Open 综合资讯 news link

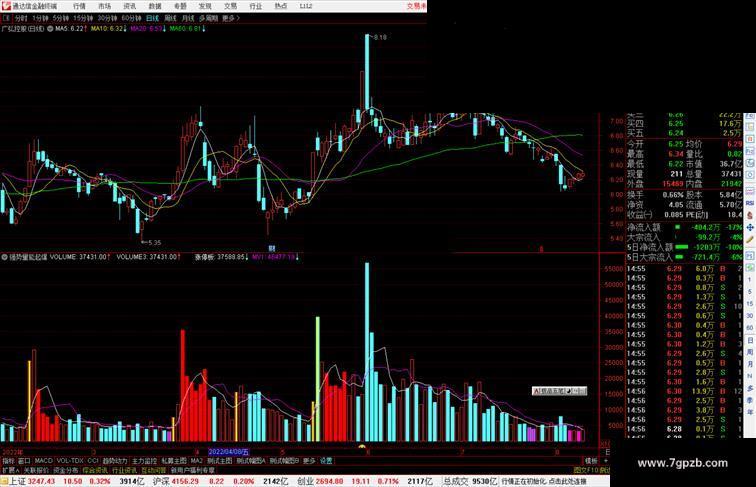pos(95,471)
